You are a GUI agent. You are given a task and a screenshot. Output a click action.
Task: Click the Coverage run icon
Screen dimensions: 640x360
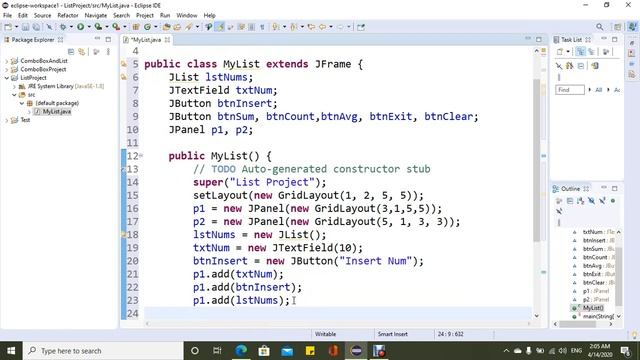[98, 27]
